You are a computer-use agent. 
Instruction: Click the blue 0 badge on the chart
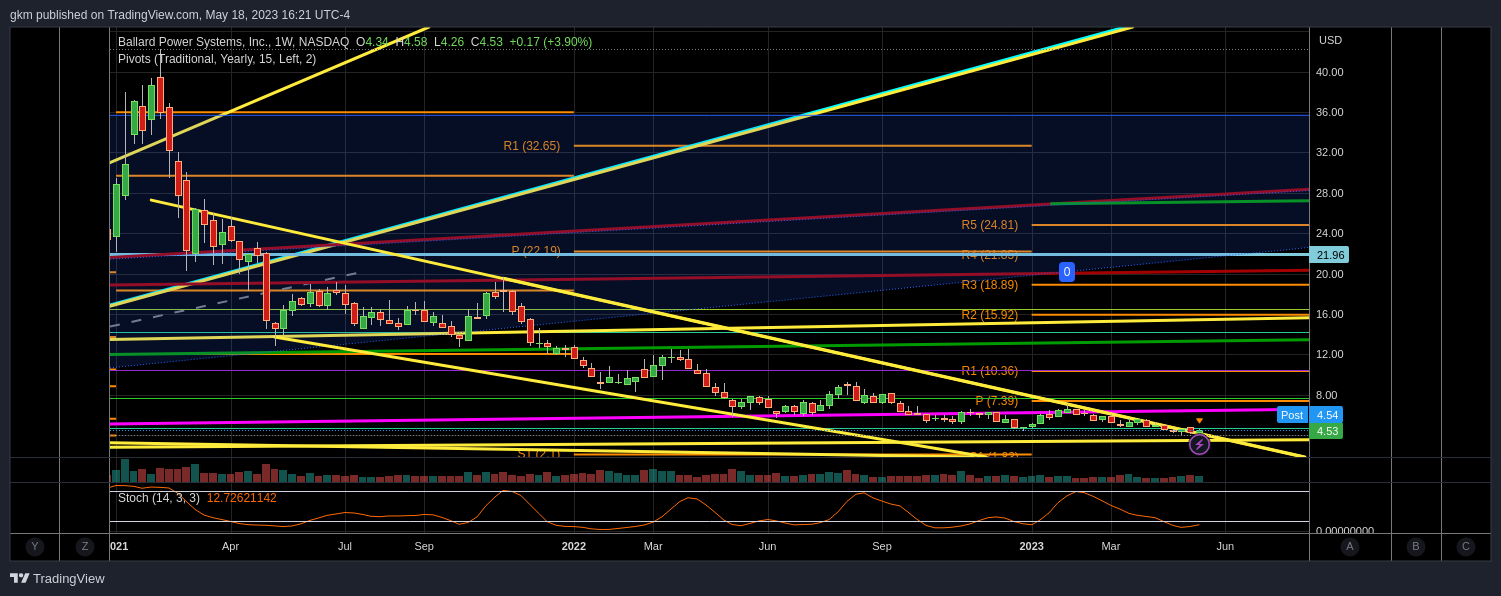click(1067, 272)
